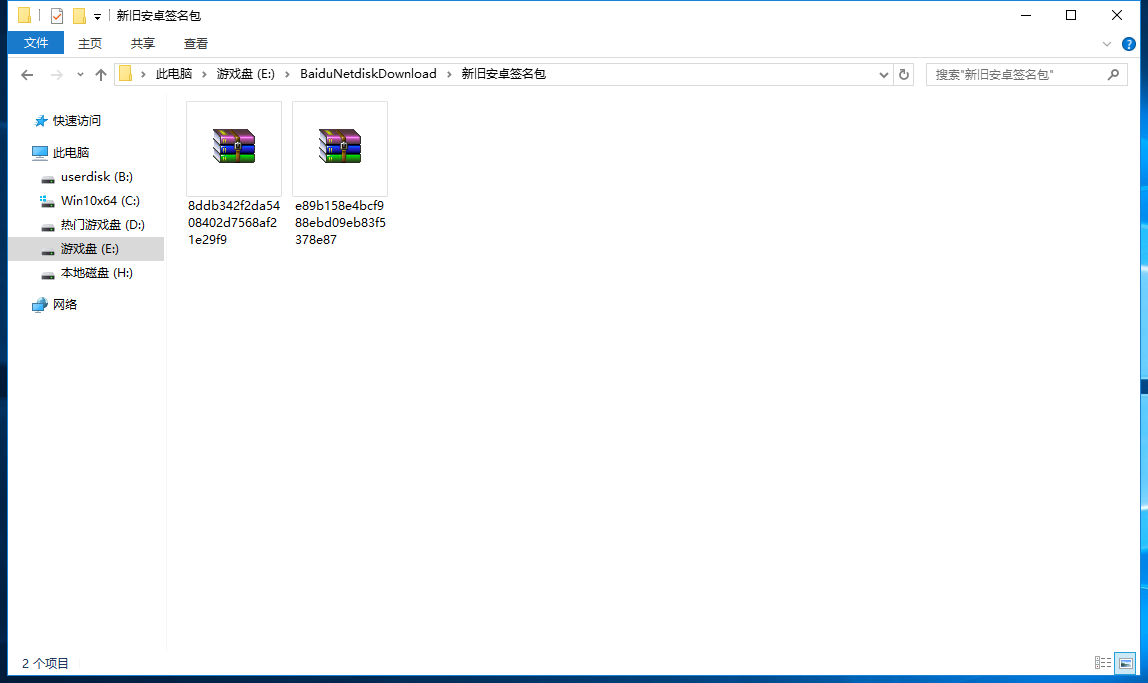
Task: Go forward with the Forward arrow
Action: pos(56,75)
